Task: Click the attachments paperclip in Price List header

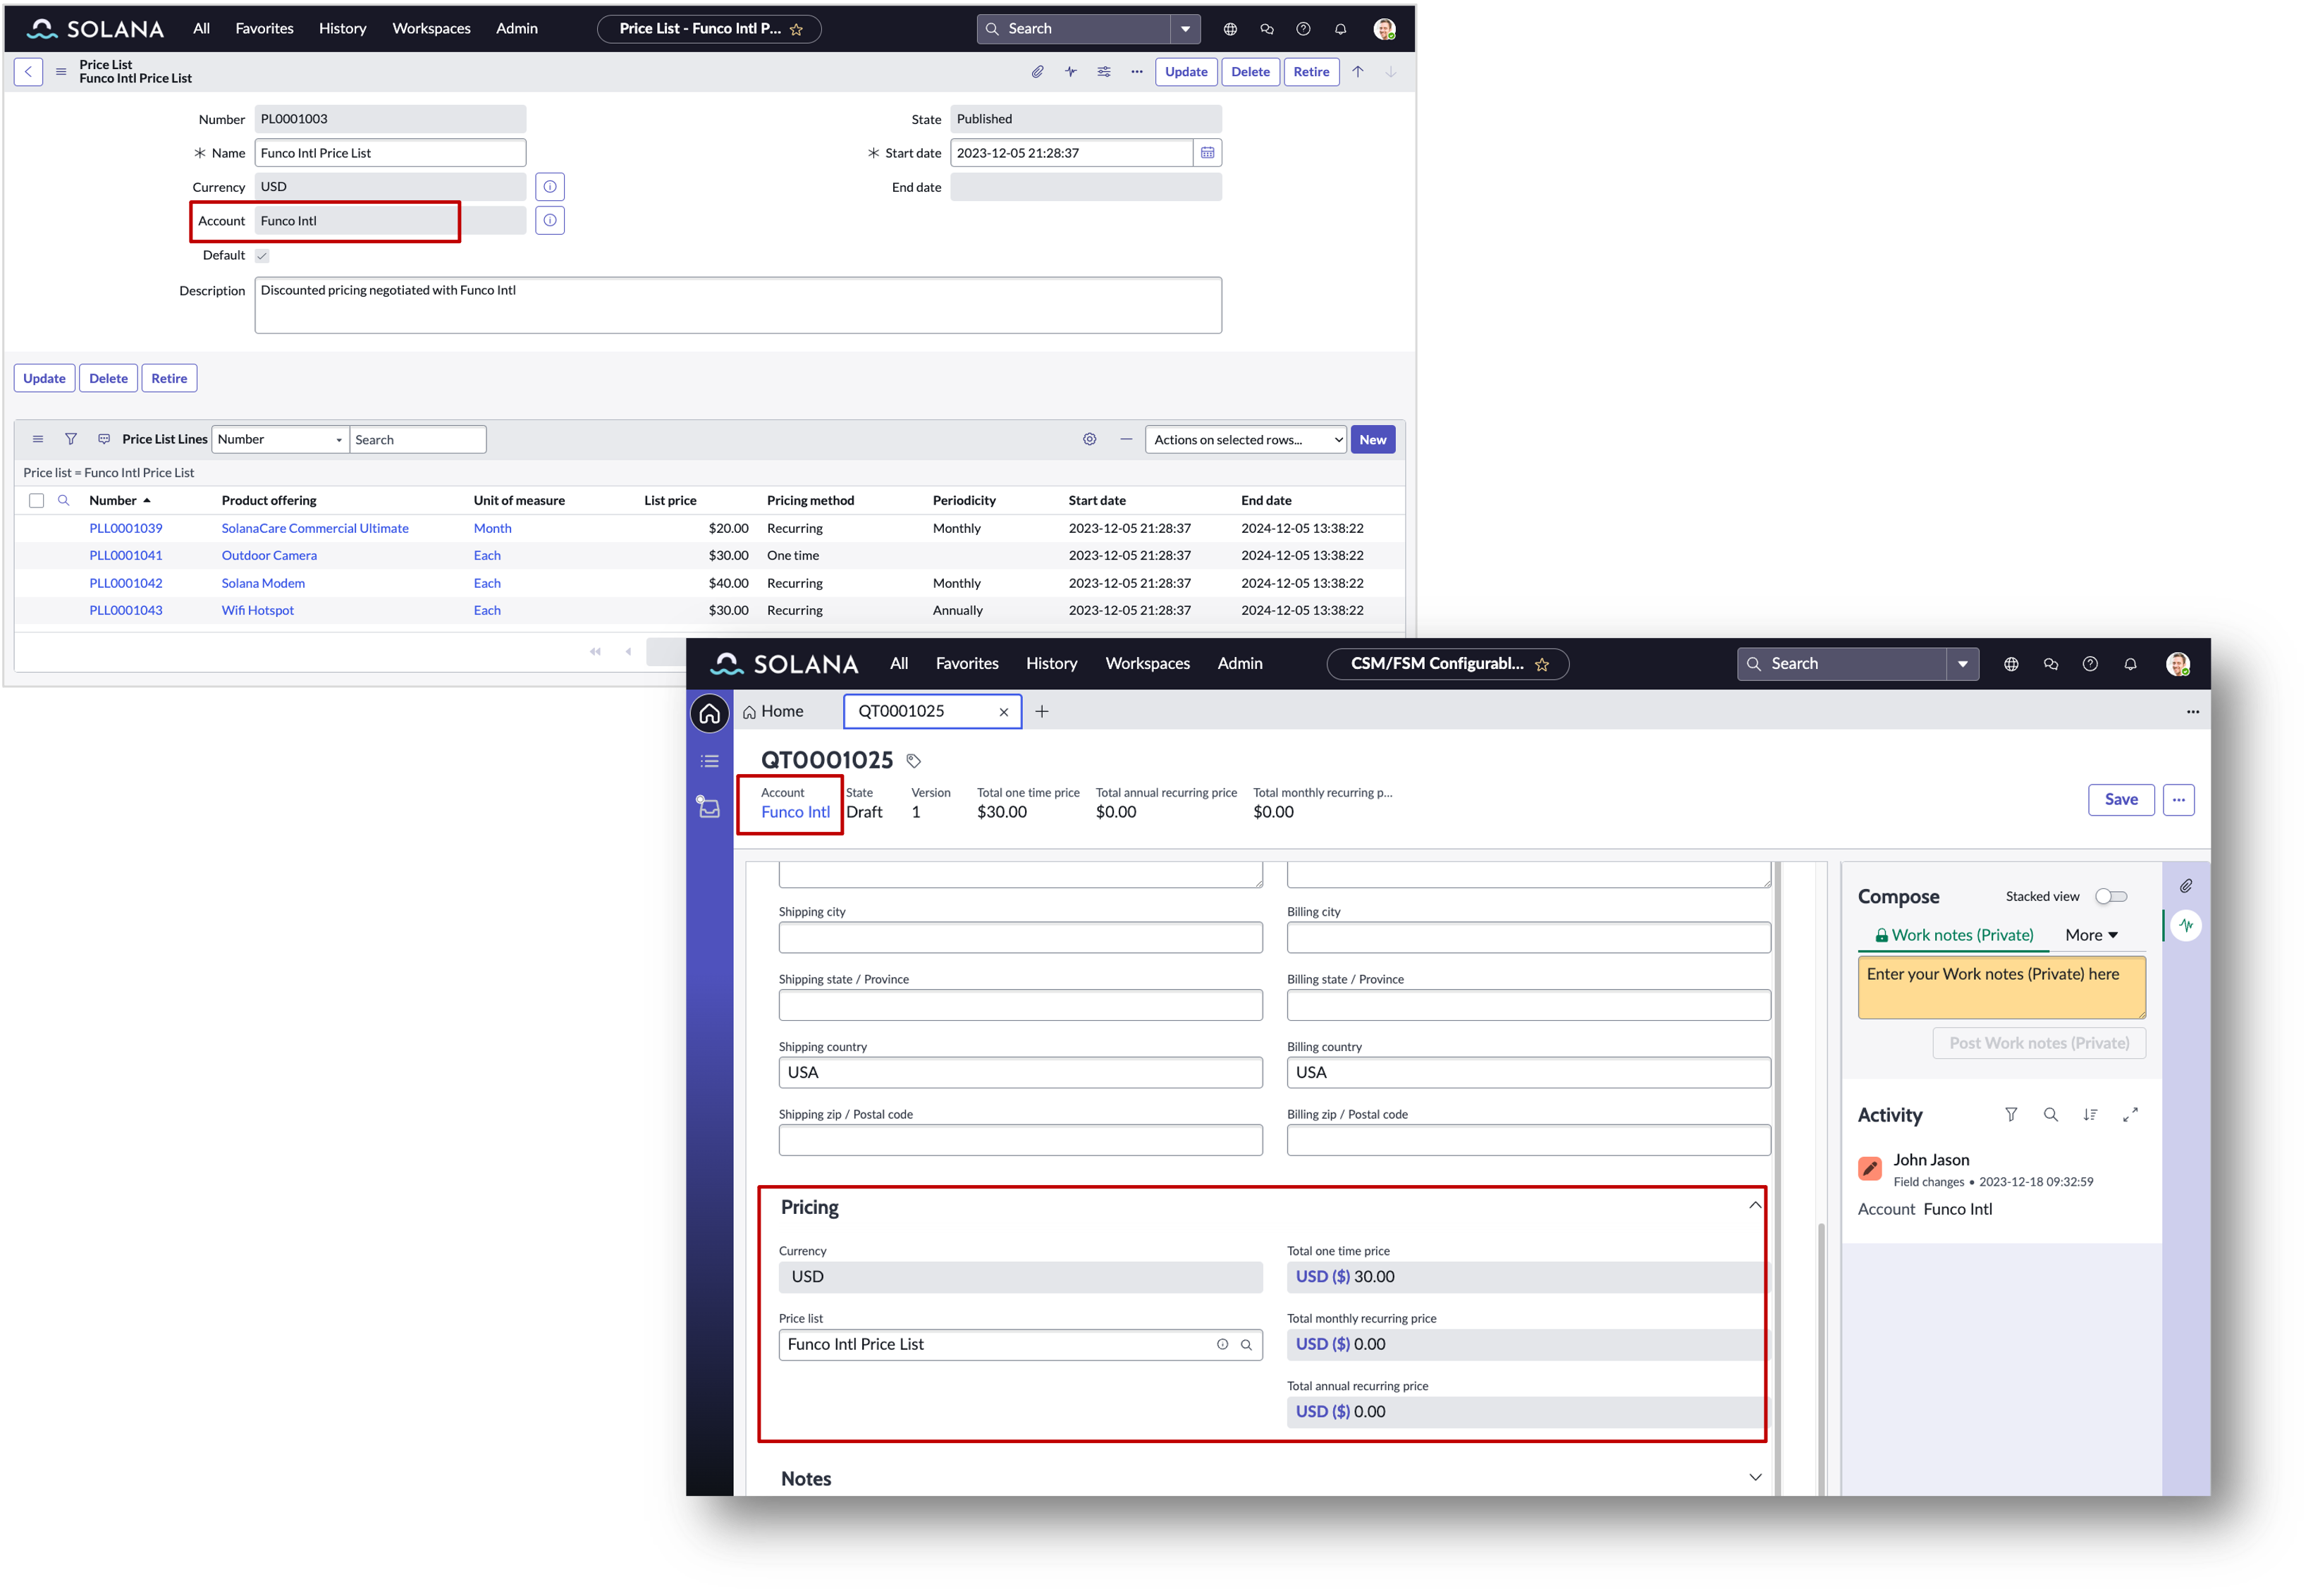Action: (1037, 71)
